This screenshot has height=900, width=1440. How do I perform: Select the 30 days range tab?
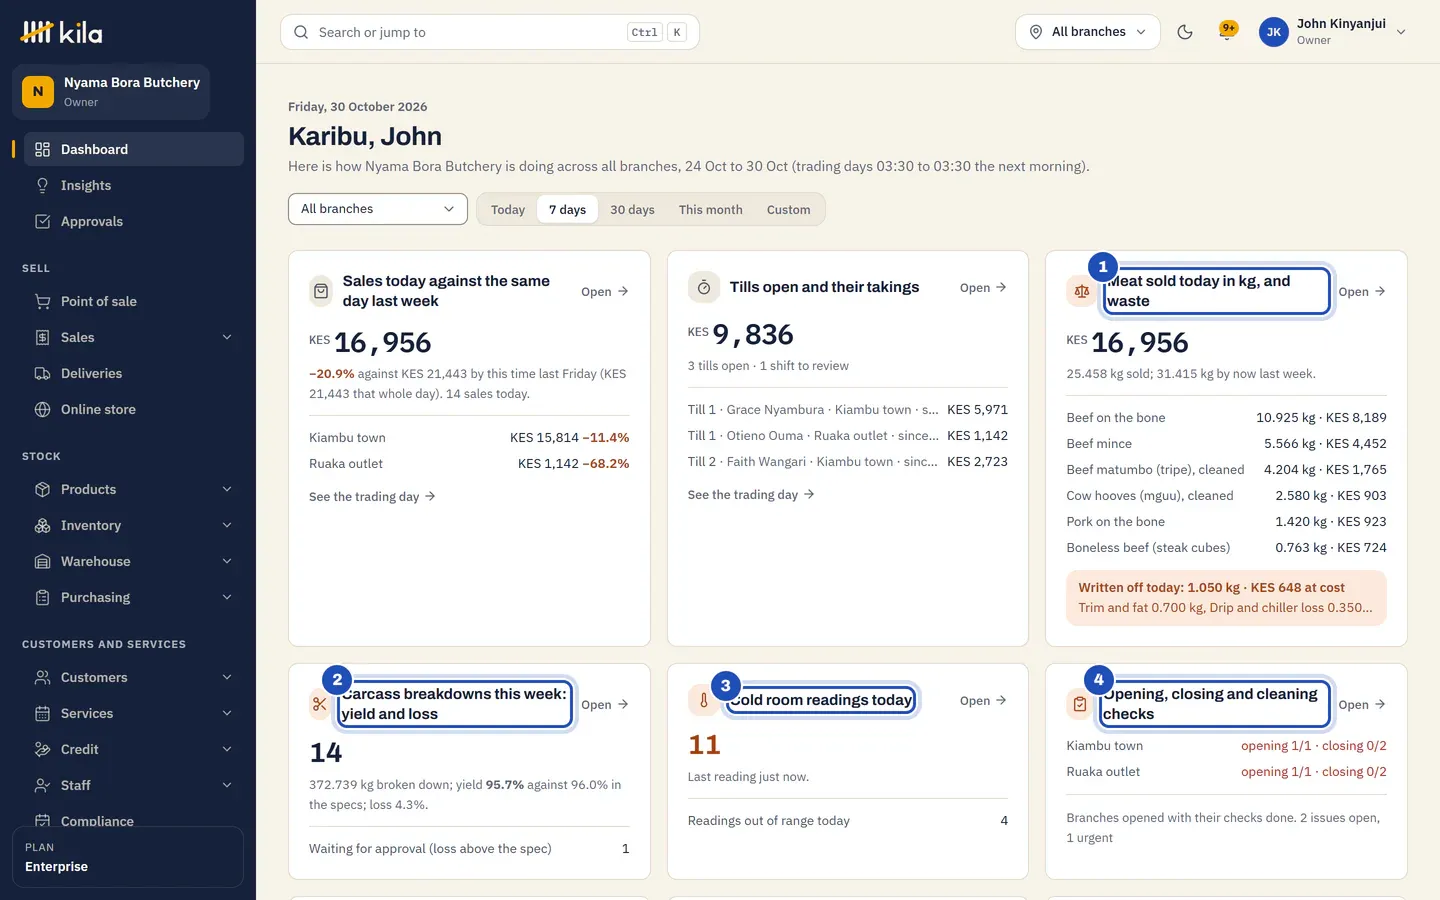[632, 209]
